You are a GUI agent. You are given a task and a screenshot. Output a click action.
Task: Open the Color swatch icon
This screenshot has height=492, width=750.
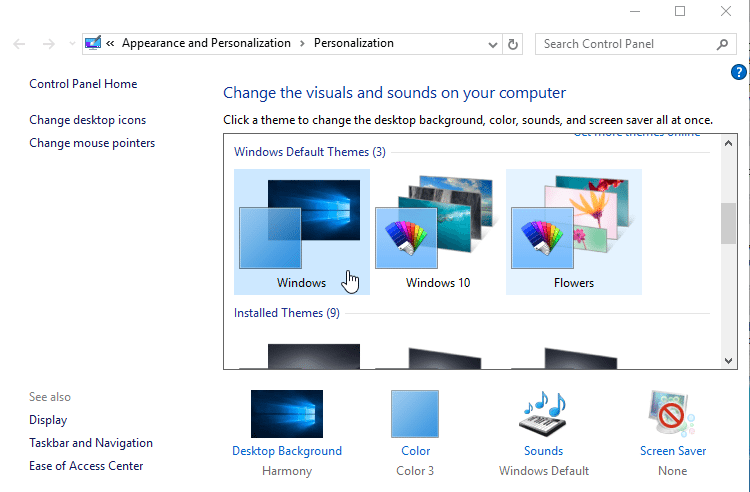point(415,414)
